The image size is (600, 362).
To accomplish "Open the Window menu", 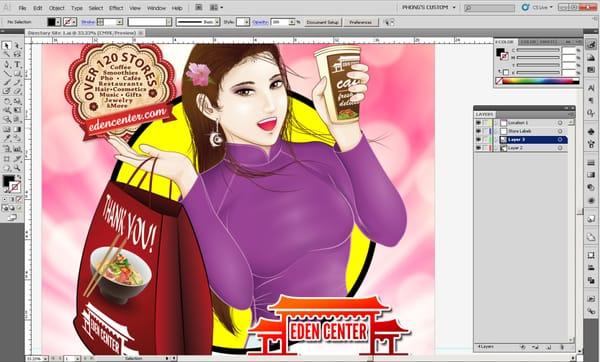I will (157, 8).
